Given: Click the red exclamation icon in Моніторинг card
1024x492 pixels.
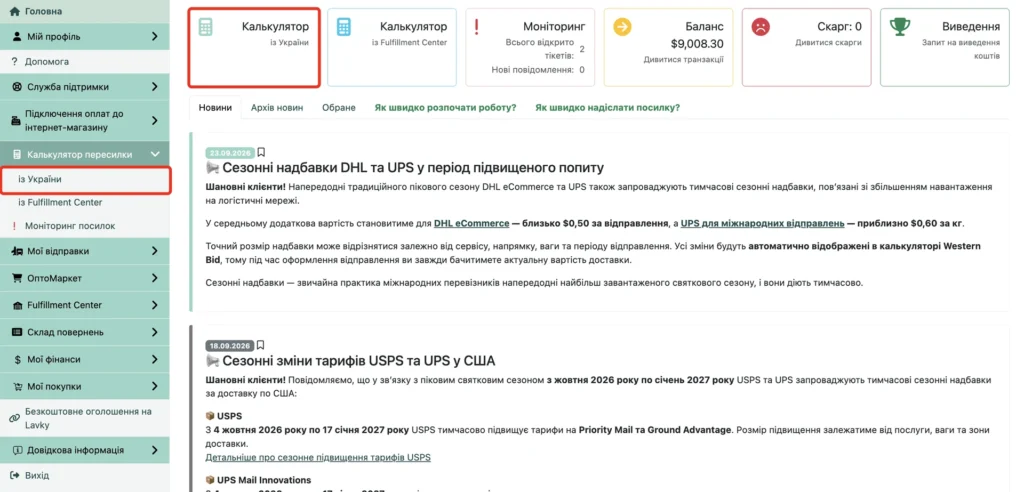Looking at the screenshot, I should pyautogui.click(x=477, y=27).
